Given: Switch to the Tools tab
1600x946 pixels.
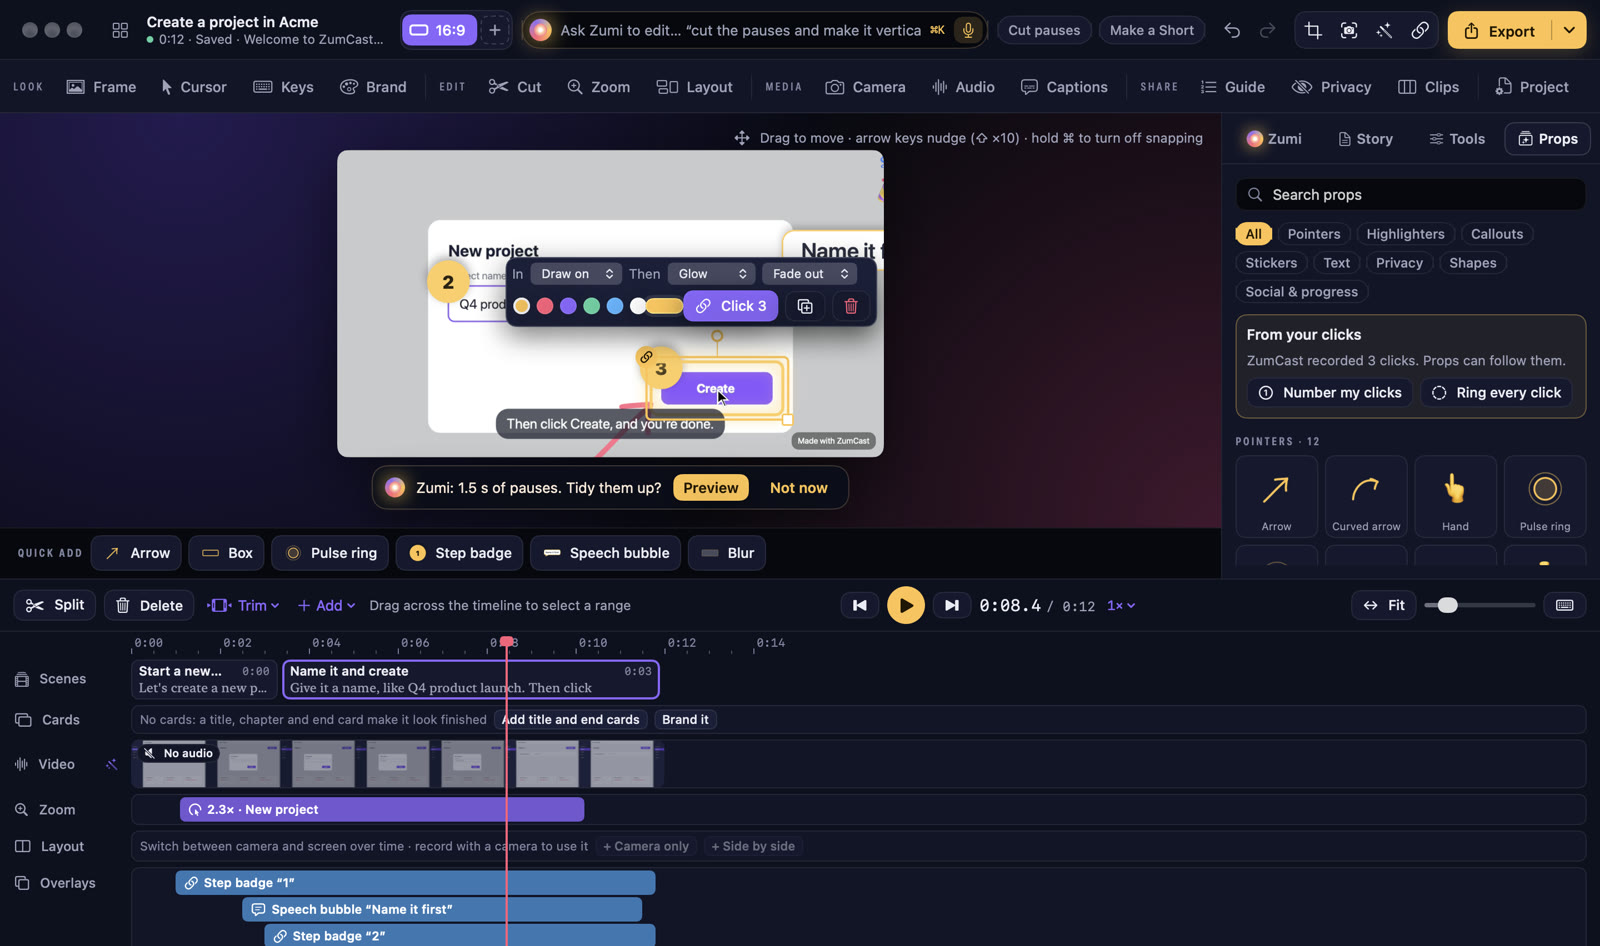Looking at the screenshot, I should (1457, 139).
